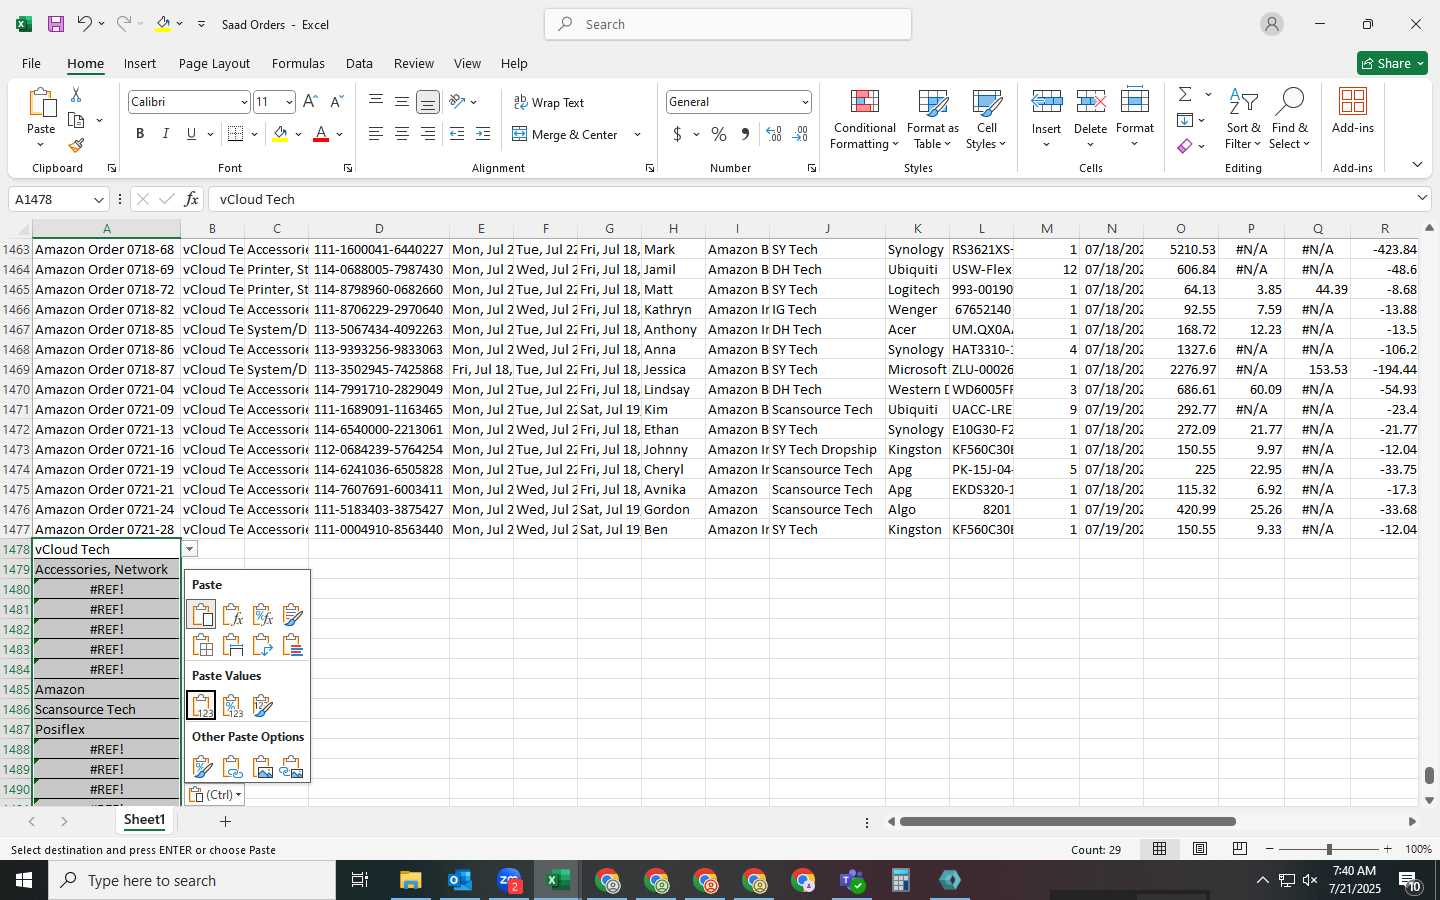Open Conditional Formatting menu
This screenshot has width=1440, height=900.
(864, 120)
